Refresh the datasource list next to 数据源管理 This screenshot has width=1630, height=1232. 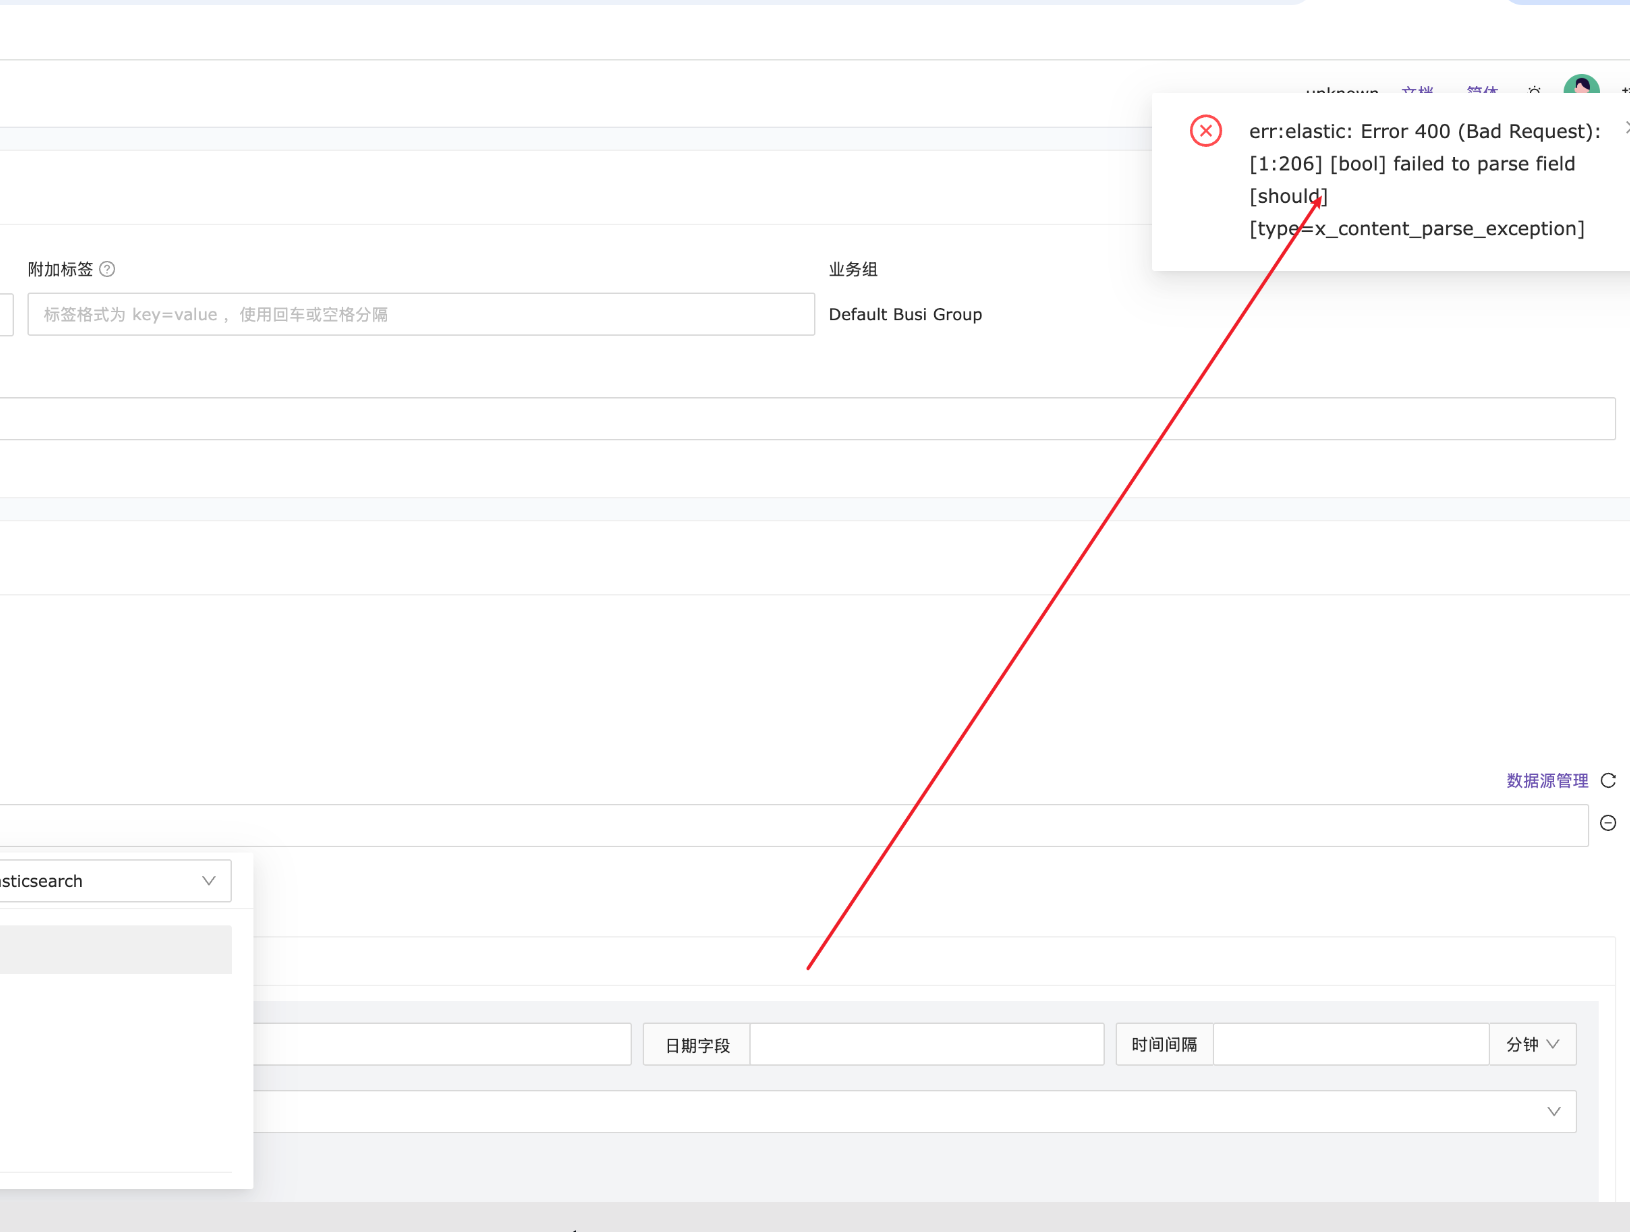click(1608, 781)
